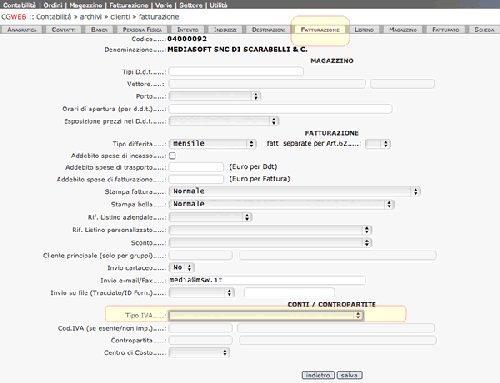Open the Tipo differita dropdown showing mensile

212,144
